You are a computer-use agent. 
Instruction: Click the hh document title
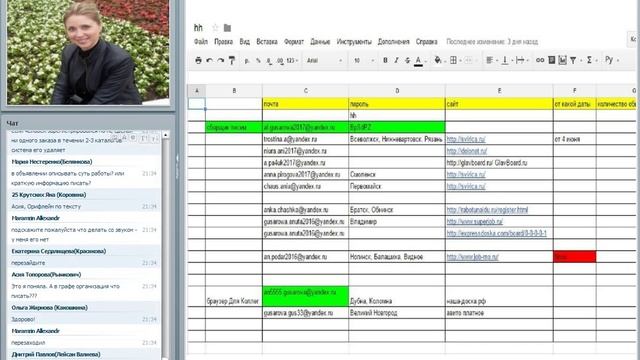198,28
